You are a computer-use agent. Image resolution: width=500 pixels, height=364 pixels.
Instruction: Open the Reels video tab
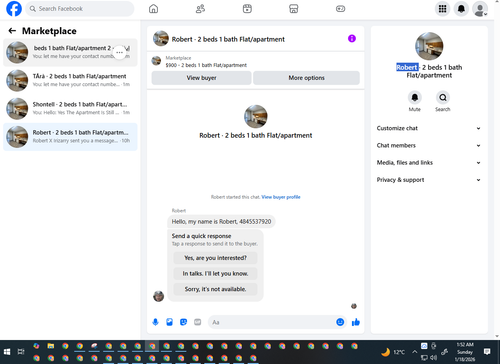pyautogui.click(x=247, y=9)
